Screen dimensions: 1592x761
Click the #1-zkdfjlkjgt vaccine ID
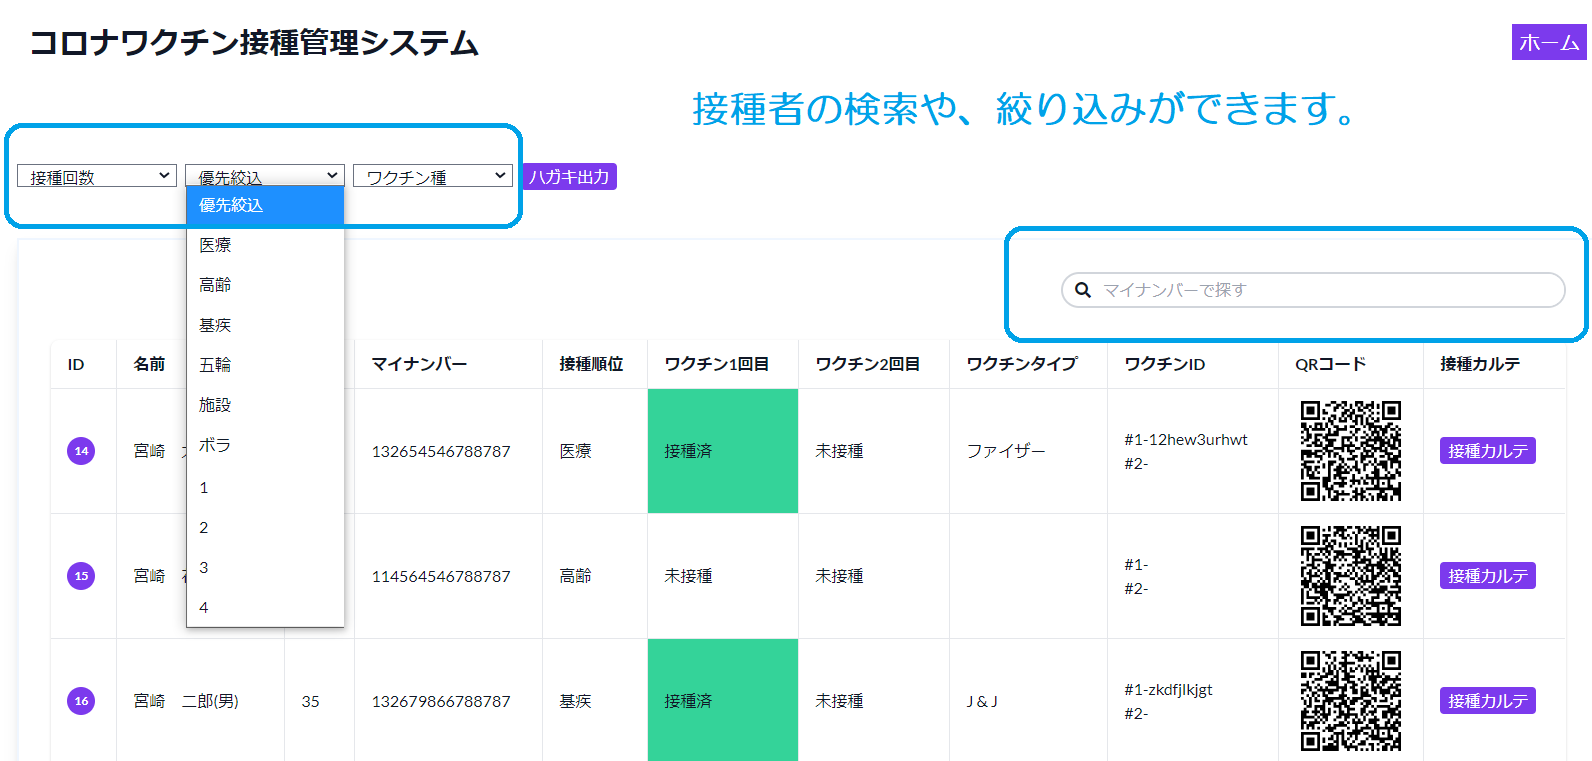1168,689
